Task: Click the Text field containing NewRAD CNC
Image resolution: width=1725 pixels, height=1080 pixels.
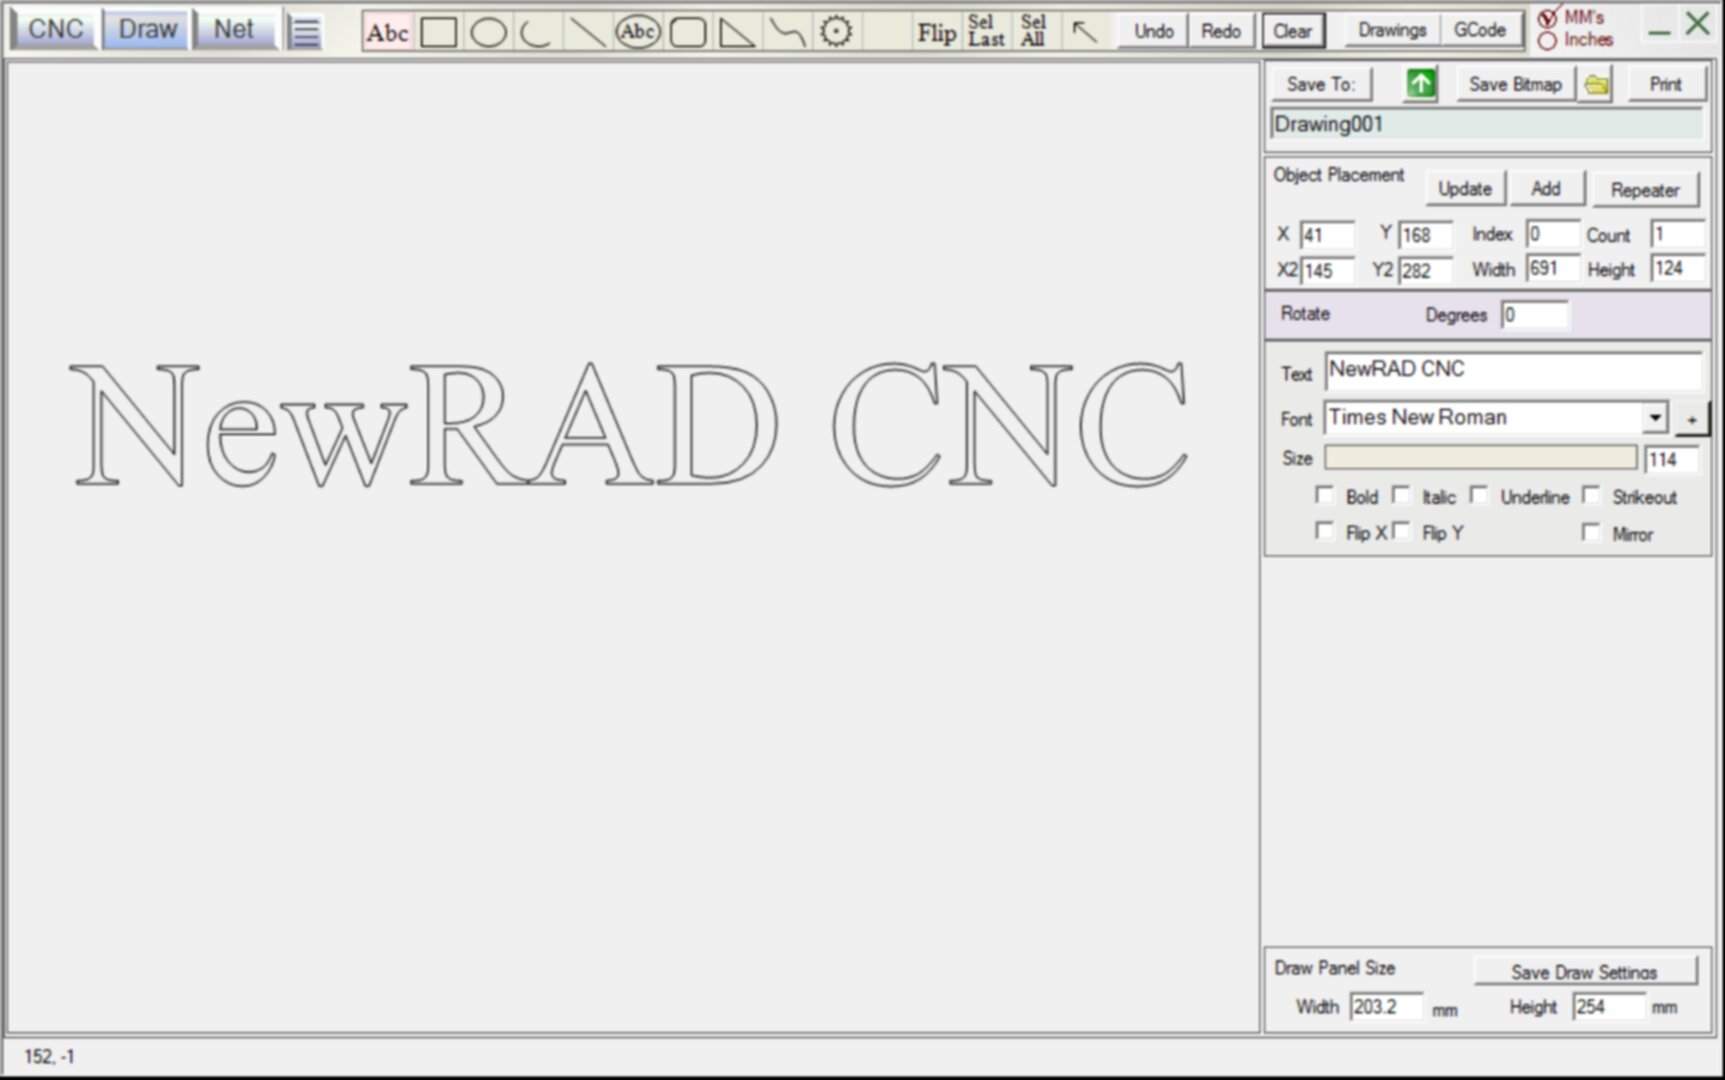Action: coord(1513,370)
